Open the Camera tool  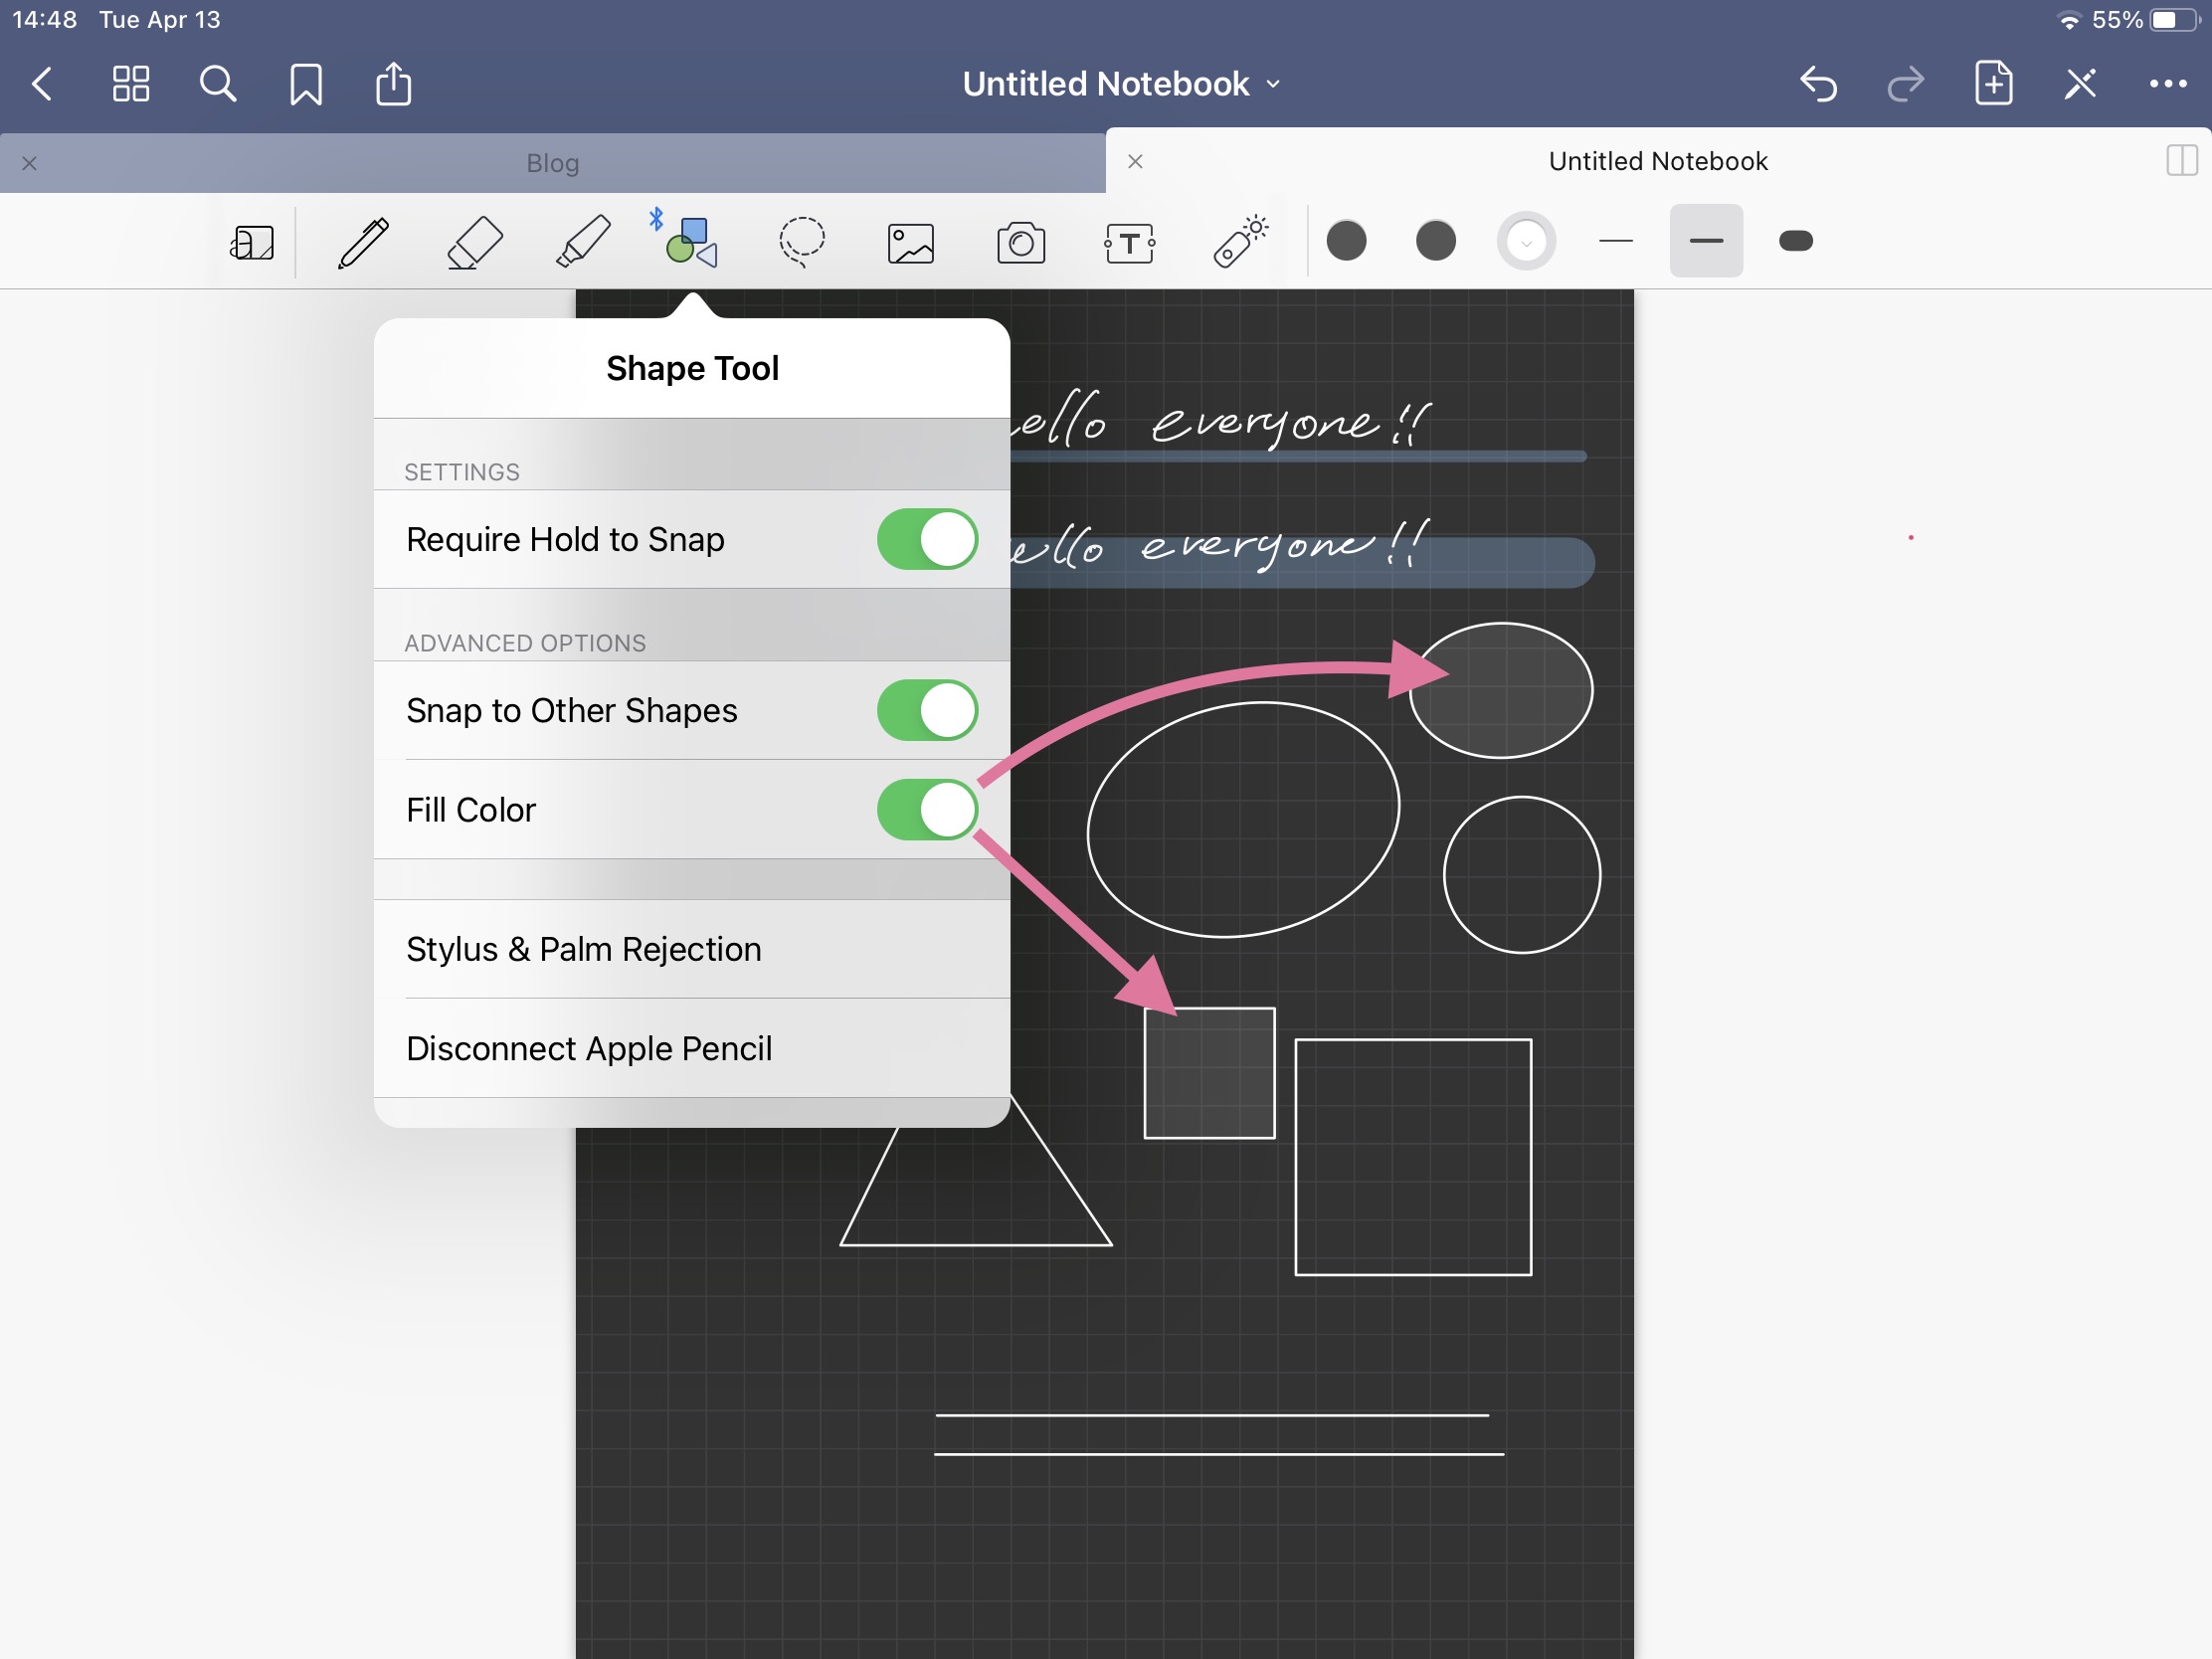[1020, 243]
